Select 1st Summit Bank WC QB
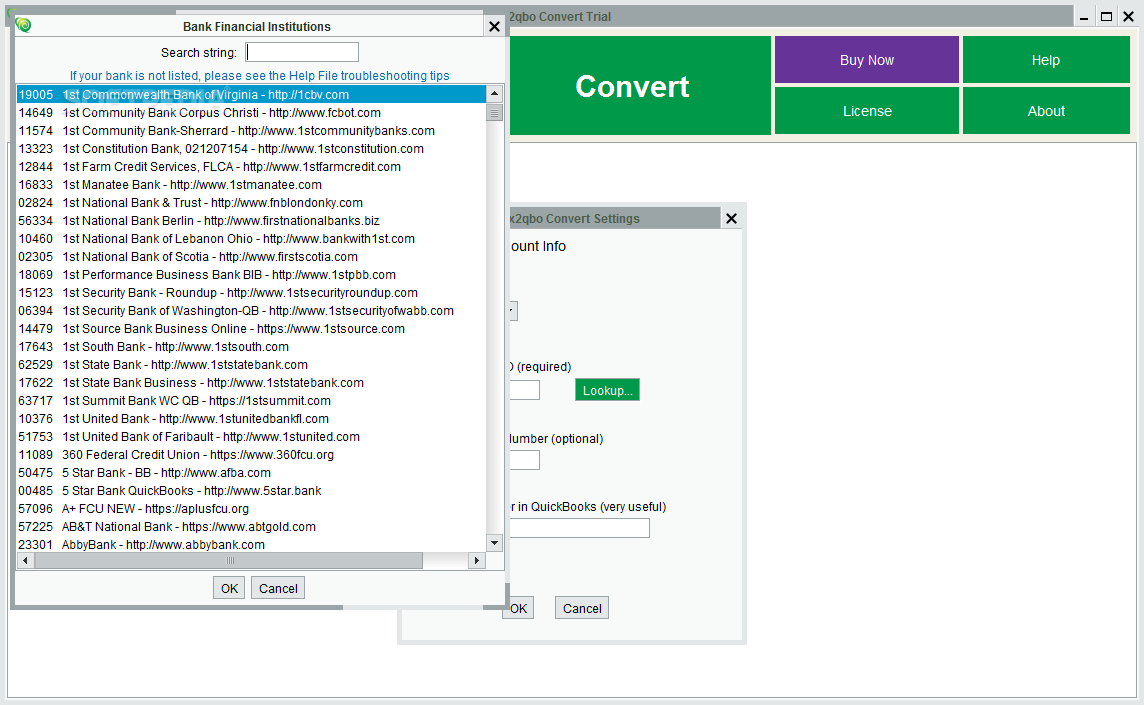 (x=251, y=401)
